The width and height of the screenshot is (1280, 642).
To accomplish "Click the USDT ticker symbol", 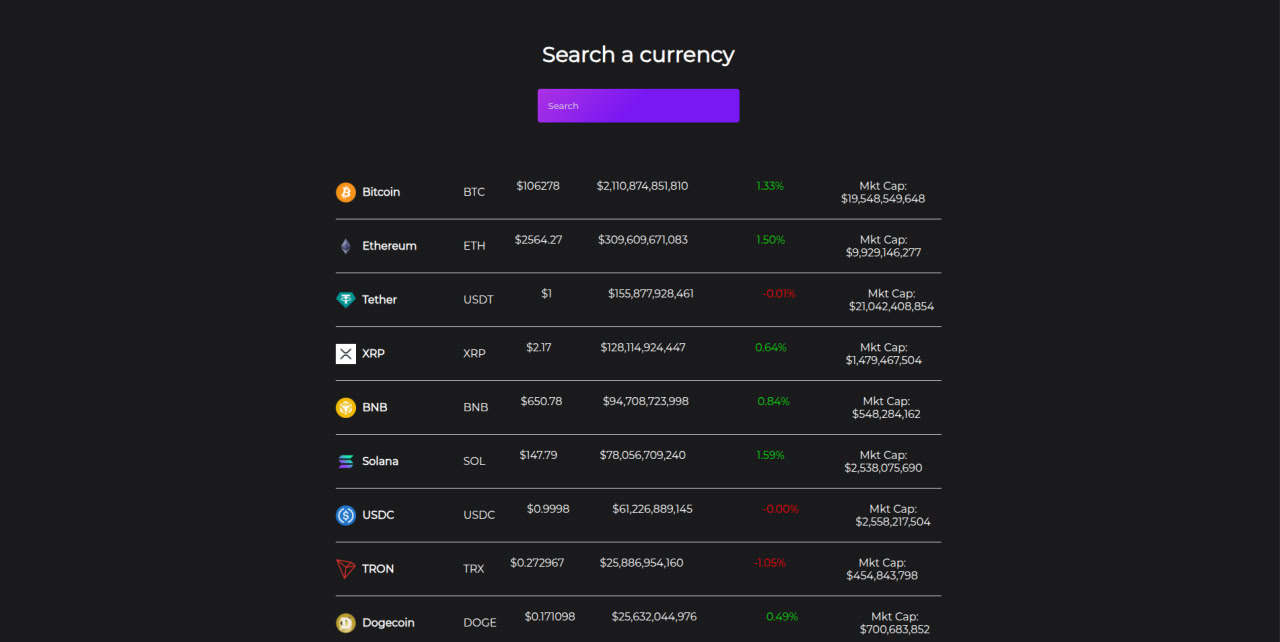I will click(478, 300).
